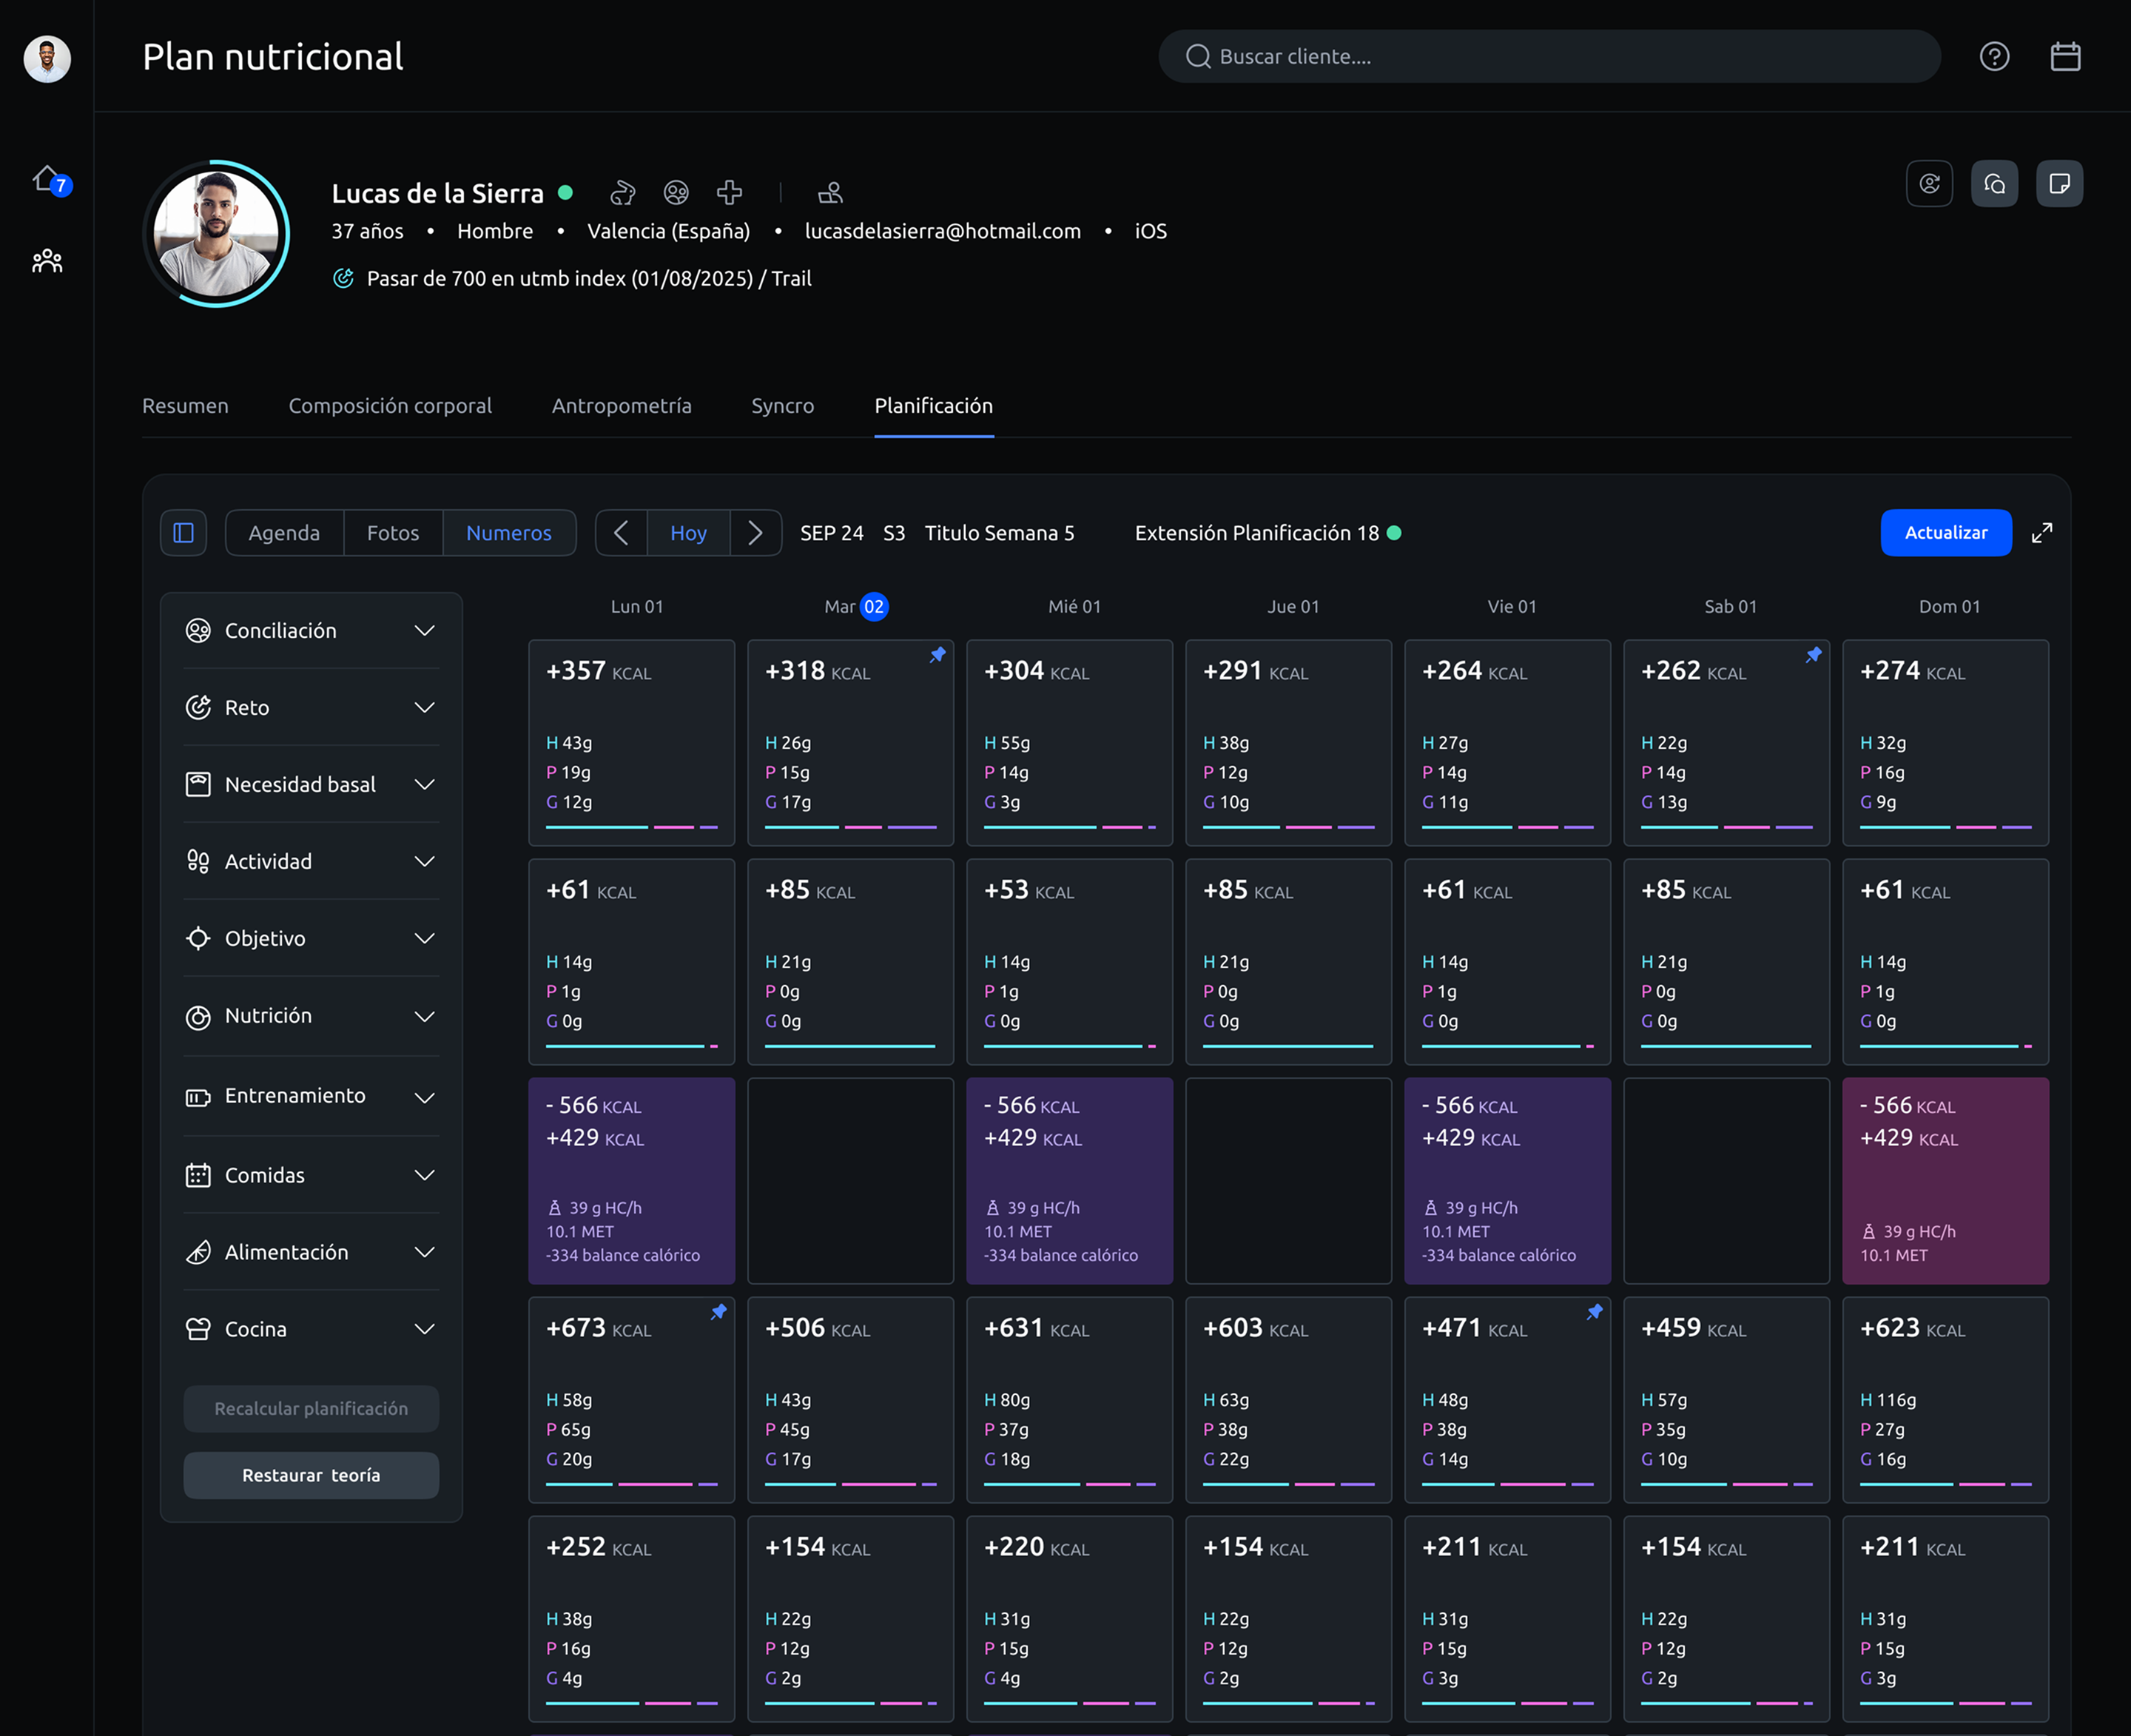This screenshot has width=2131, height=1736.
Task: Switch to the Antropometría tab
Action: click(621, 405)
